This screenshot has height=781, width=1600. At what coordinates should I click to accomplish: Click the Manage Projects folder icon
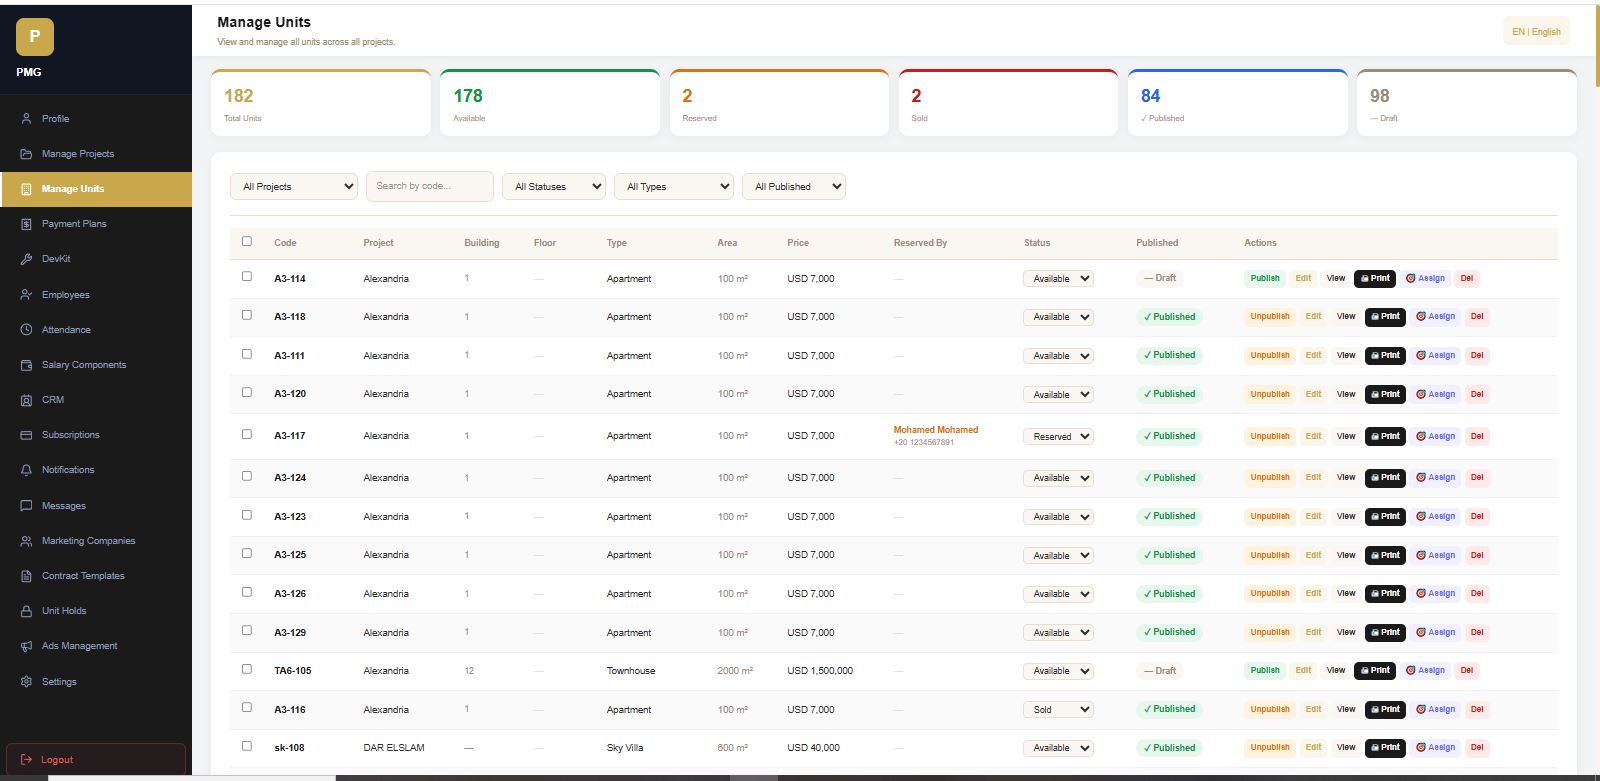(26, 154)
